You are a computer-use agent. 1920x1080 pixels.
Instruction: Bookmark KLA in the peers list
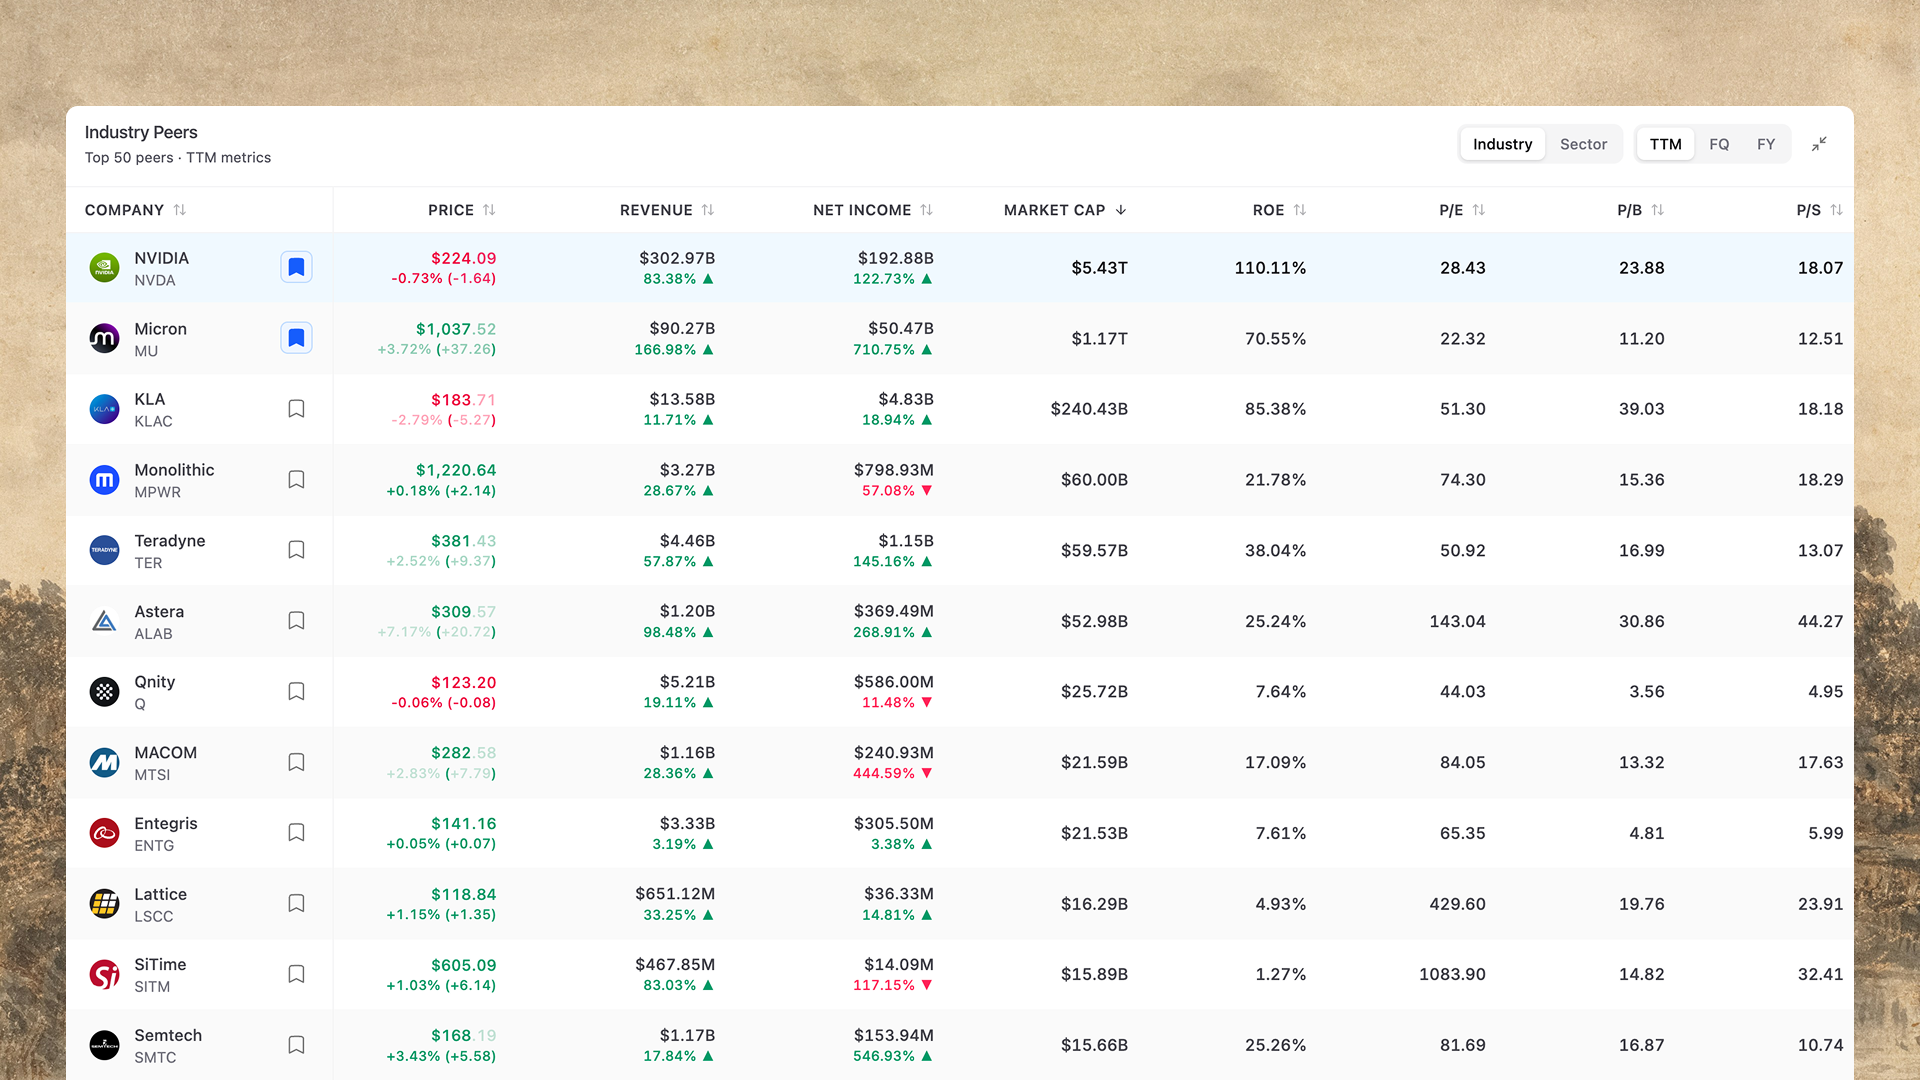tap(296, 409)
